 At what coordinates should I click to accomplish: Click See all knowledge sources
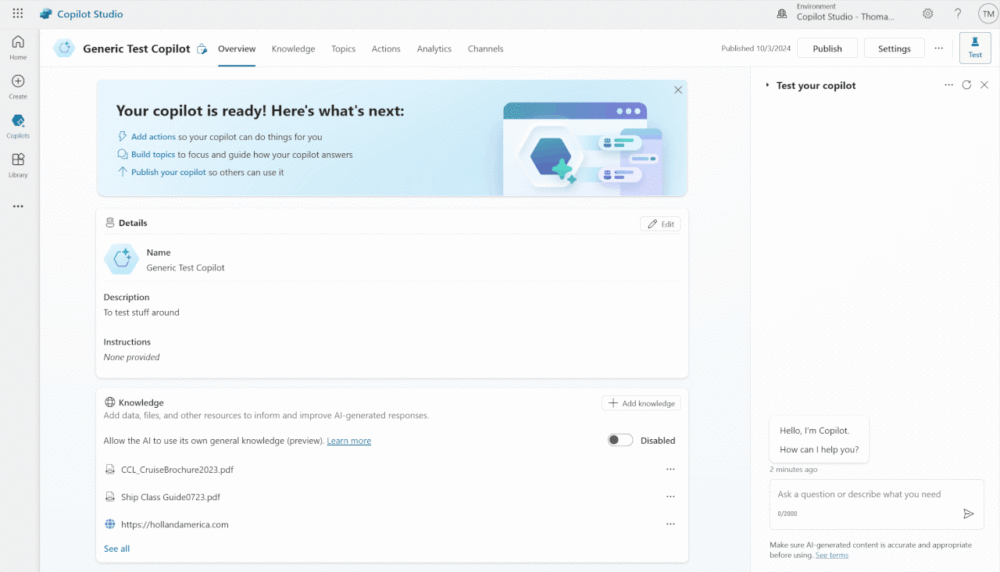point(117,548)
